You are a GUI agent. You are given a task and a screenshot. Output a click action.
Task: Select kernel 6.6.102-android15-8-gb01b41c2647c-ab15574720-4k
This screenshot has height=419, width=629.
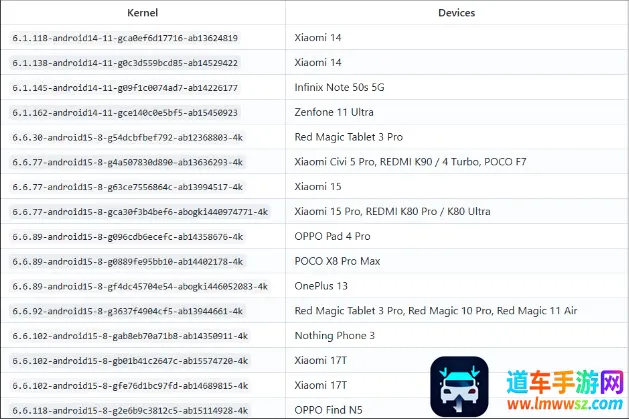pyautogui.click(x=130, y=361)
